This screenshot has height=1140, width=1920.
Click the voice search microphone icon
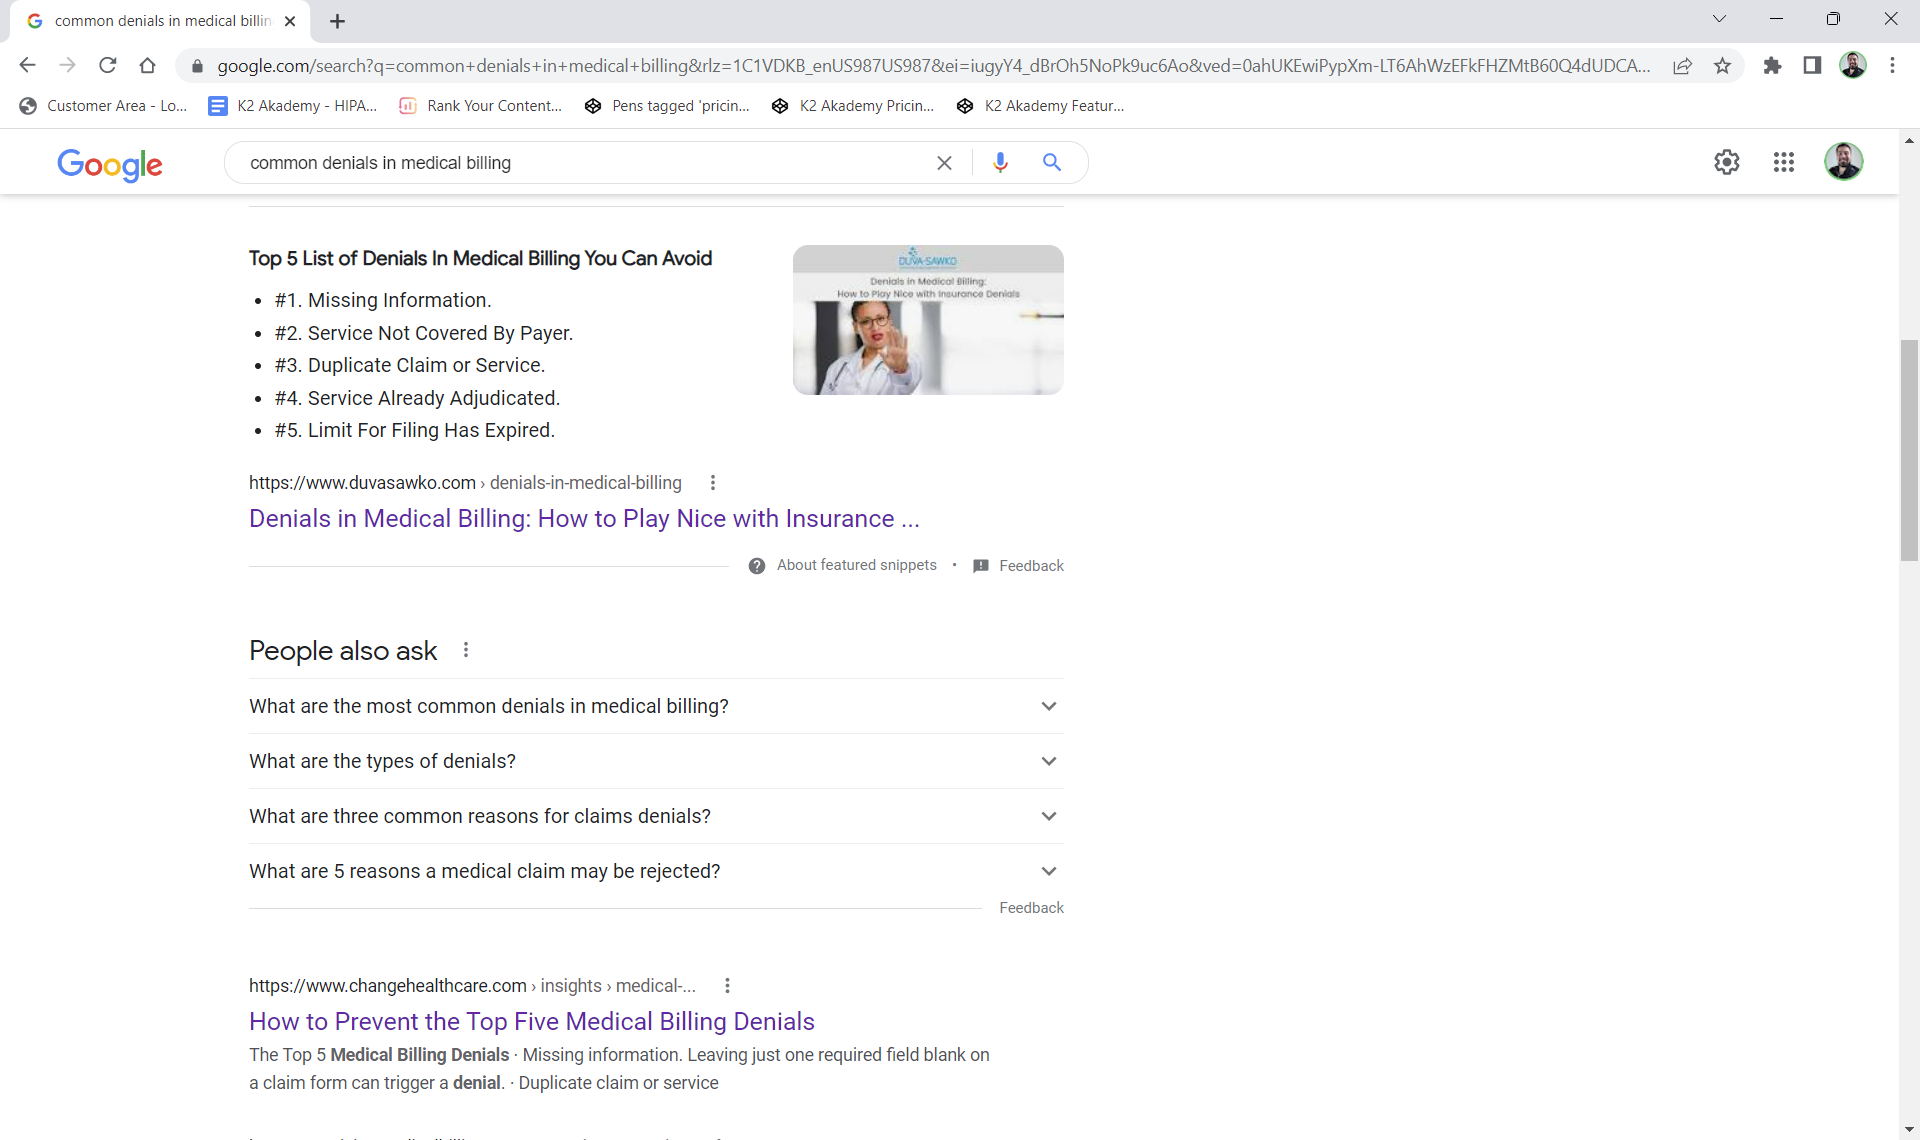[1000, 162]
